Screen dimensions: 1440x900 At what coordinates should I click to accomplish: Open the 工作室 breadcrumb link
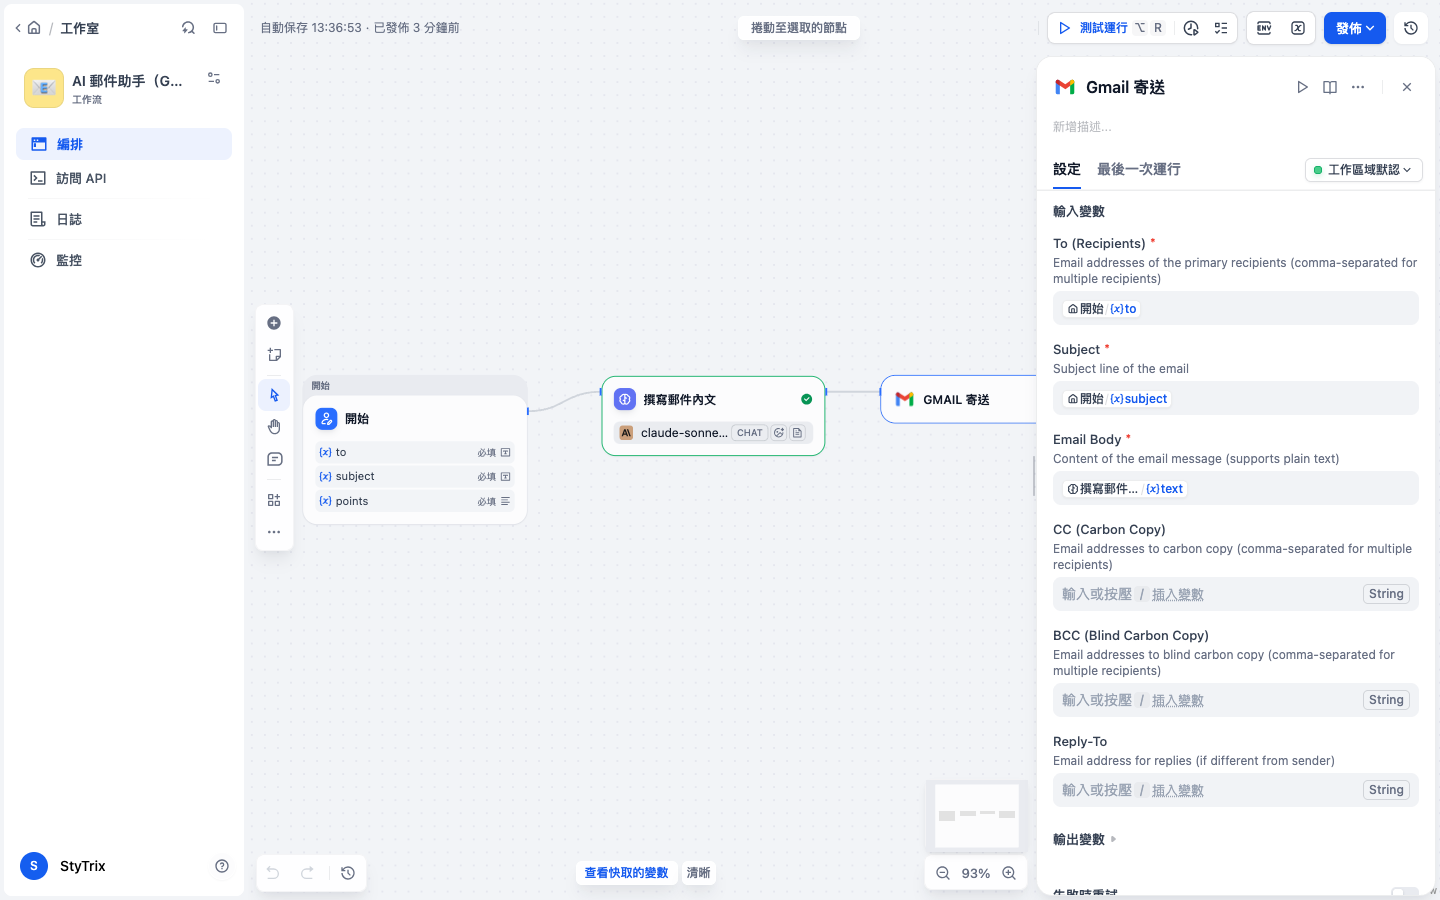click(x=79, y=28)
